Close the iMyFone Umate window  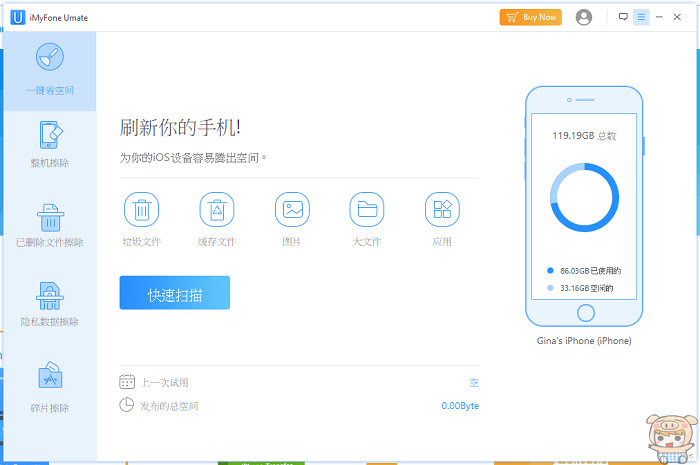(677, 17)
